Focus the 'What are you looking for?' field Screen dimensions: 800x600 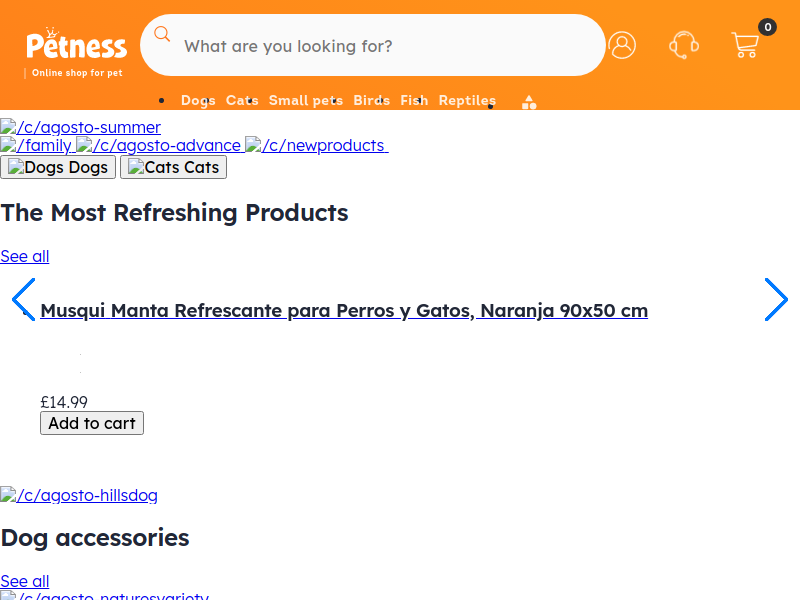[x=372, y=45]
